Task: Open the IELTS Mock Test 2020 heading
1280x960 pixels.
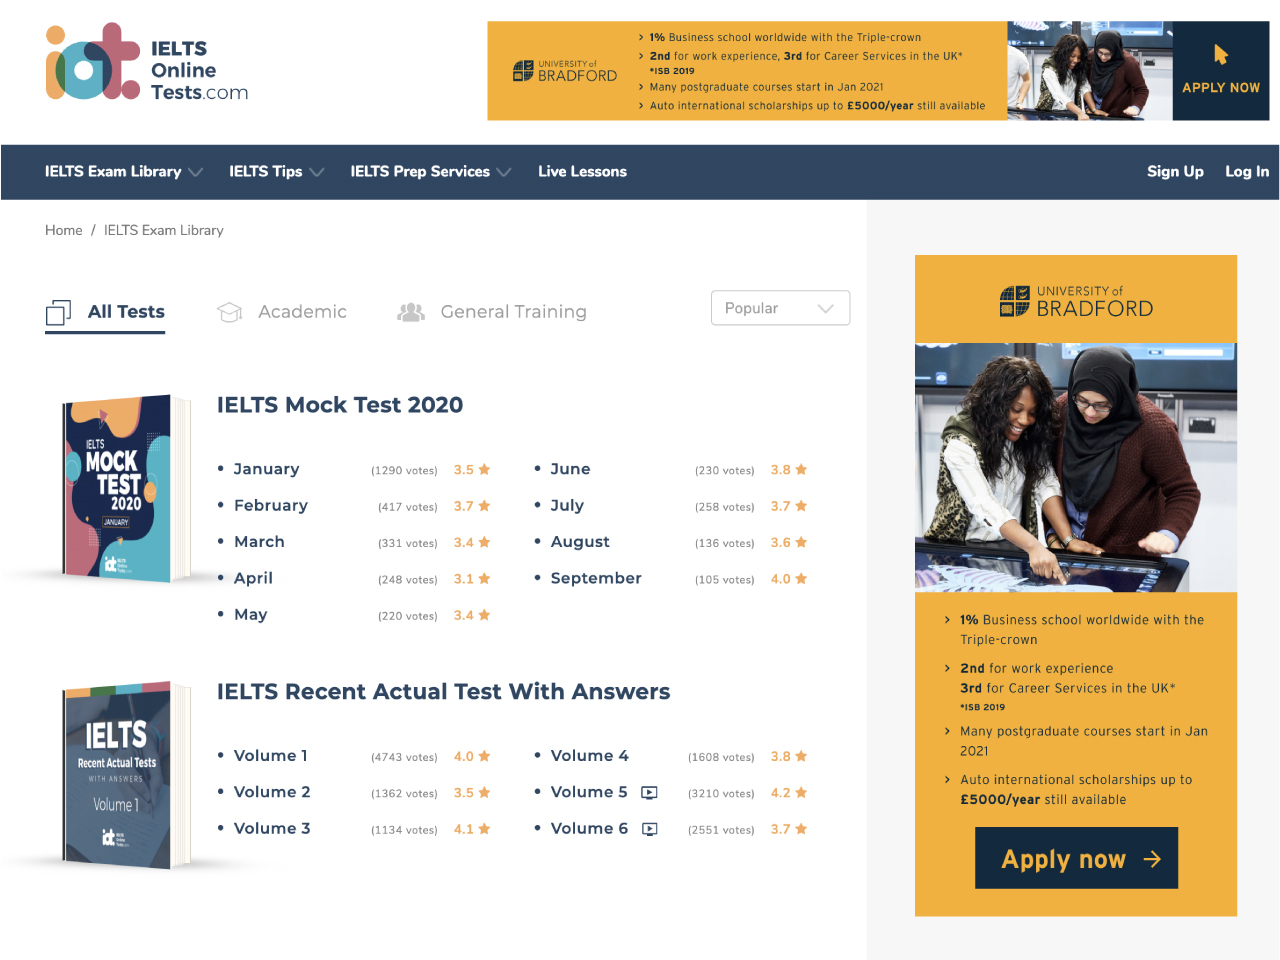Action: (340, 405)
